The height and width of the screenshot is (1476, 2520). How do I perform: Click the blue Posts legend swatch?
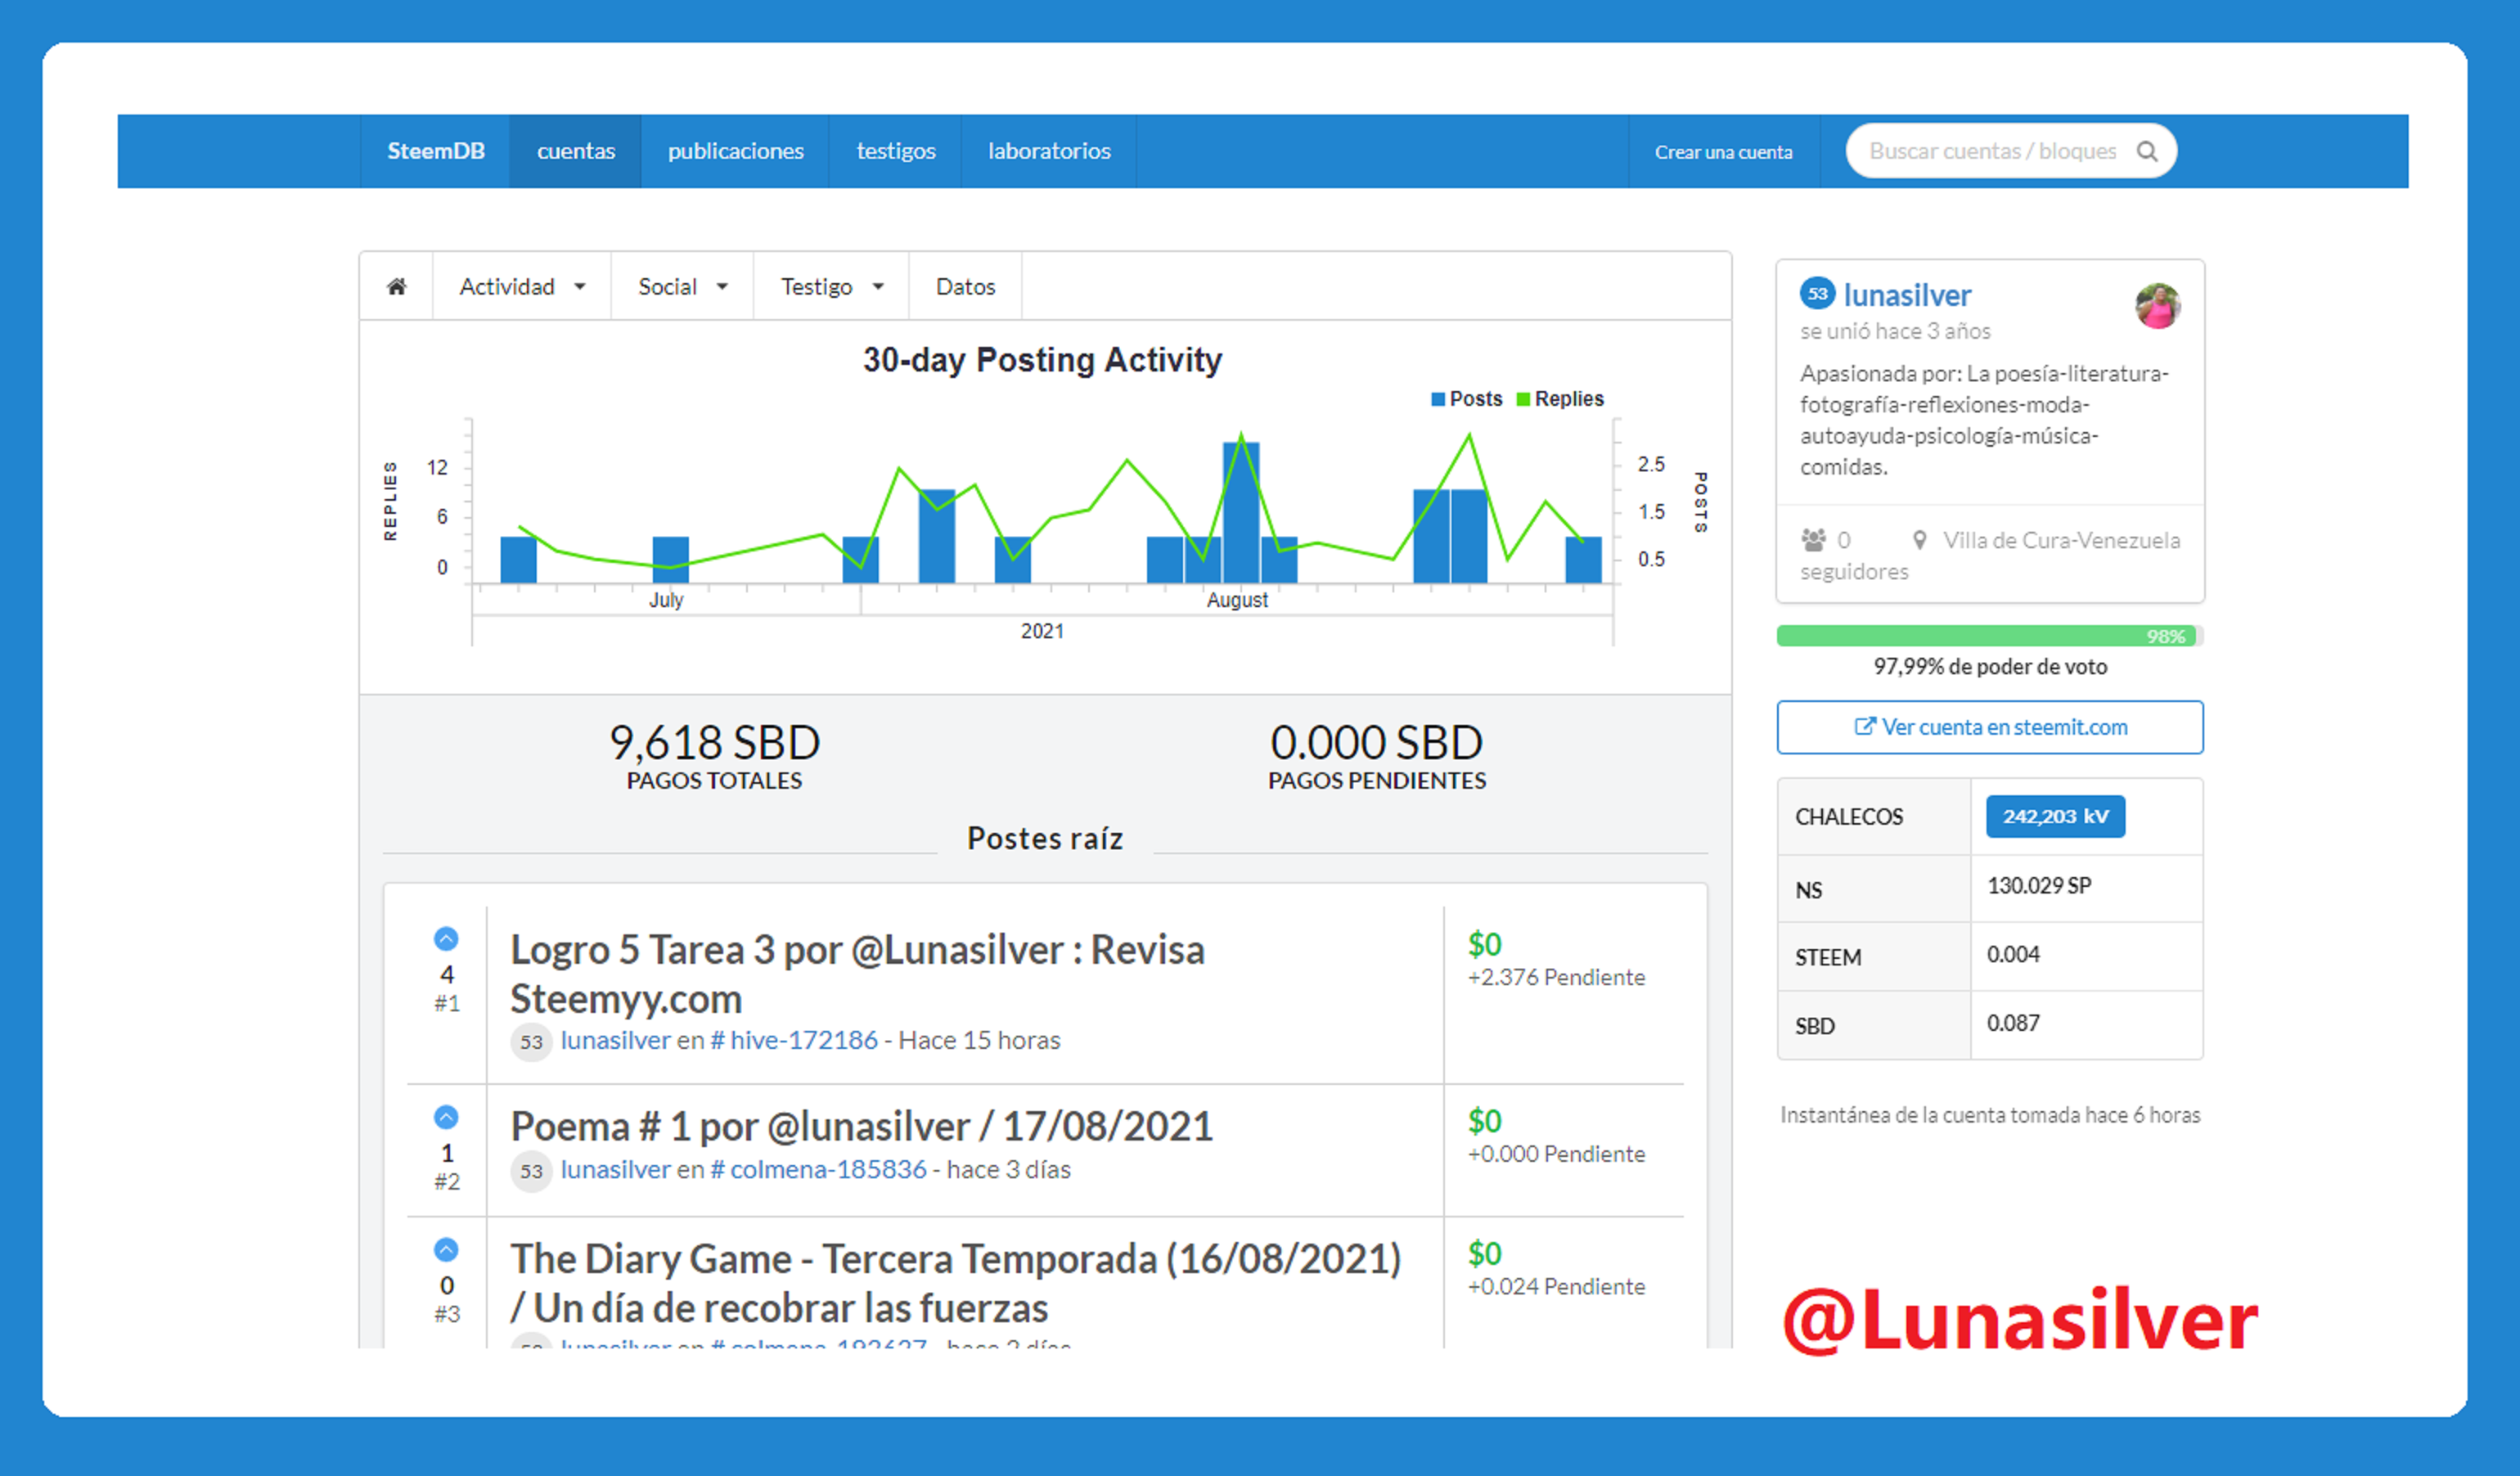[1438, 399]
